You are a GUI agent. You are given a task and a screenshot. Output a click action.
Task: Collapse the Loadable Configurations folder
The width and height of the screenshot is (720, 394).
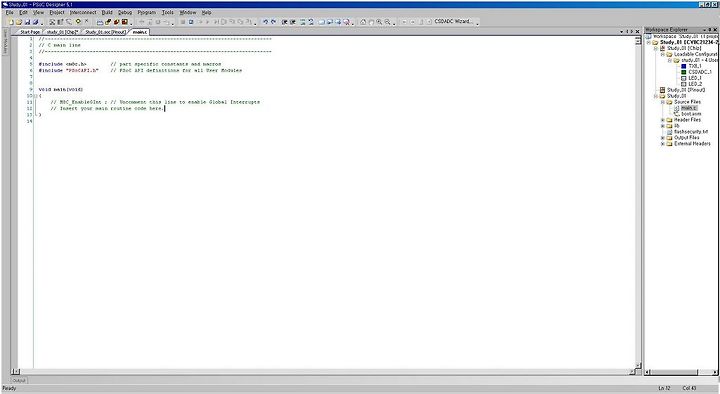(663, 54)
